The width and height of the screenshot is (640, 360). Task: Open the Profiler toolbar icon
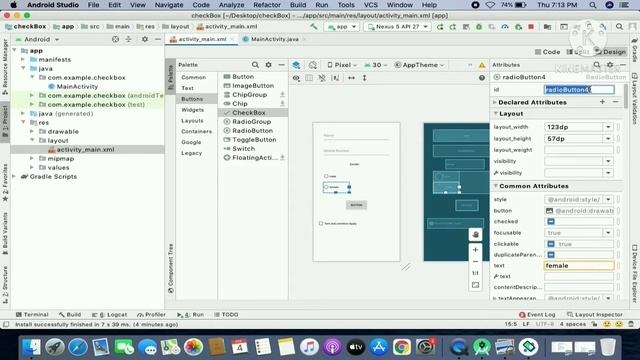(505, 27)
